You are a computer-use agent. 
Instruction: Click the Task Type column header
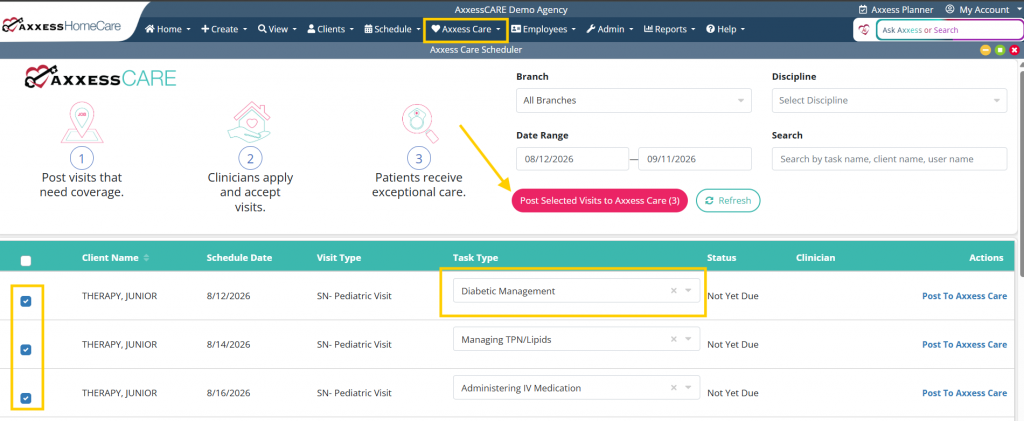475,258
